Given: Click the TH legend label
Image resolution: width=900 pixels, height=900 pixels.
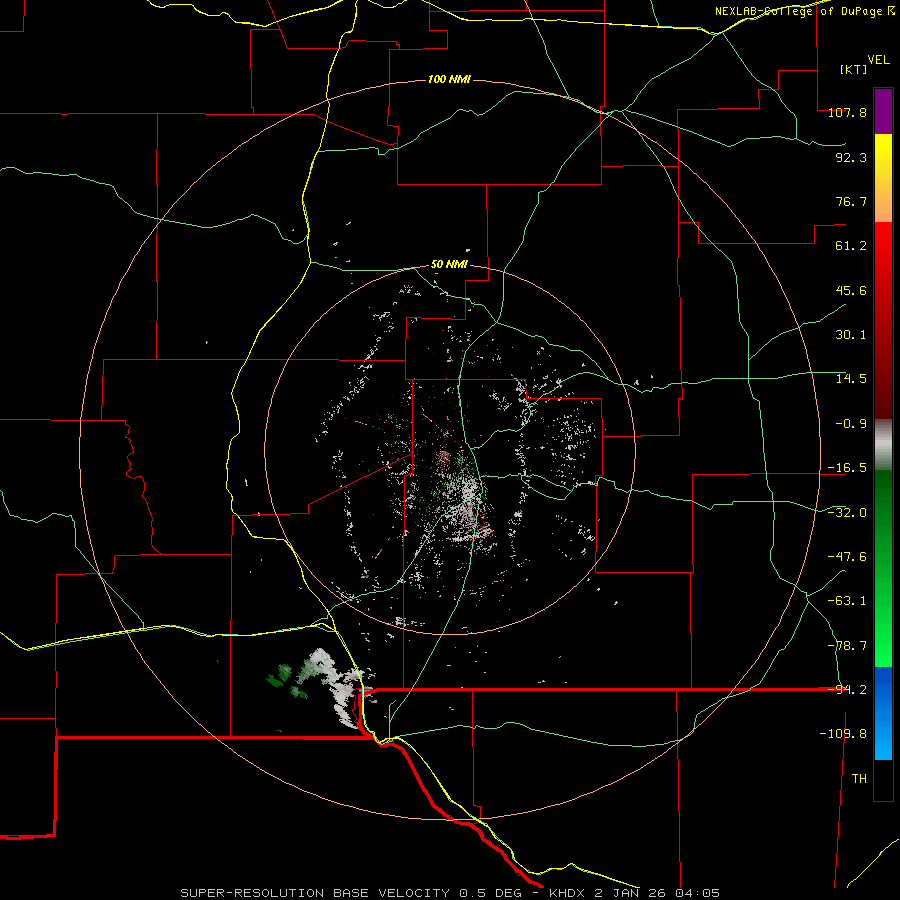Looking at the screenshot, I should [x=859, y=779].
